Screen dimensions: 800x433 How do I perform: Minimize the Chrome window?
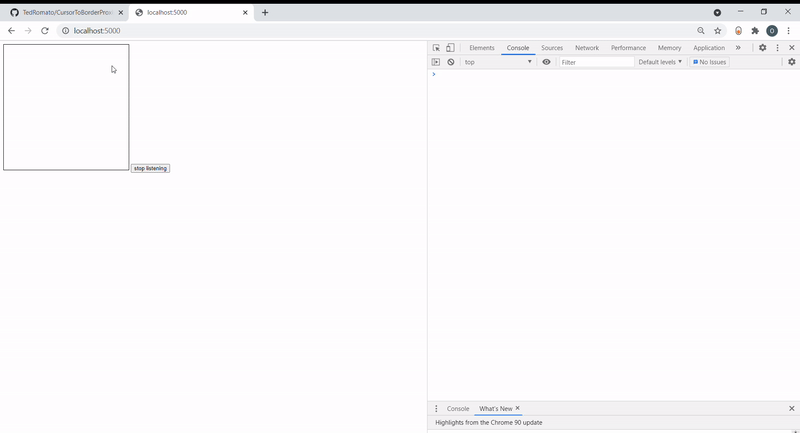tap(740, 12)
